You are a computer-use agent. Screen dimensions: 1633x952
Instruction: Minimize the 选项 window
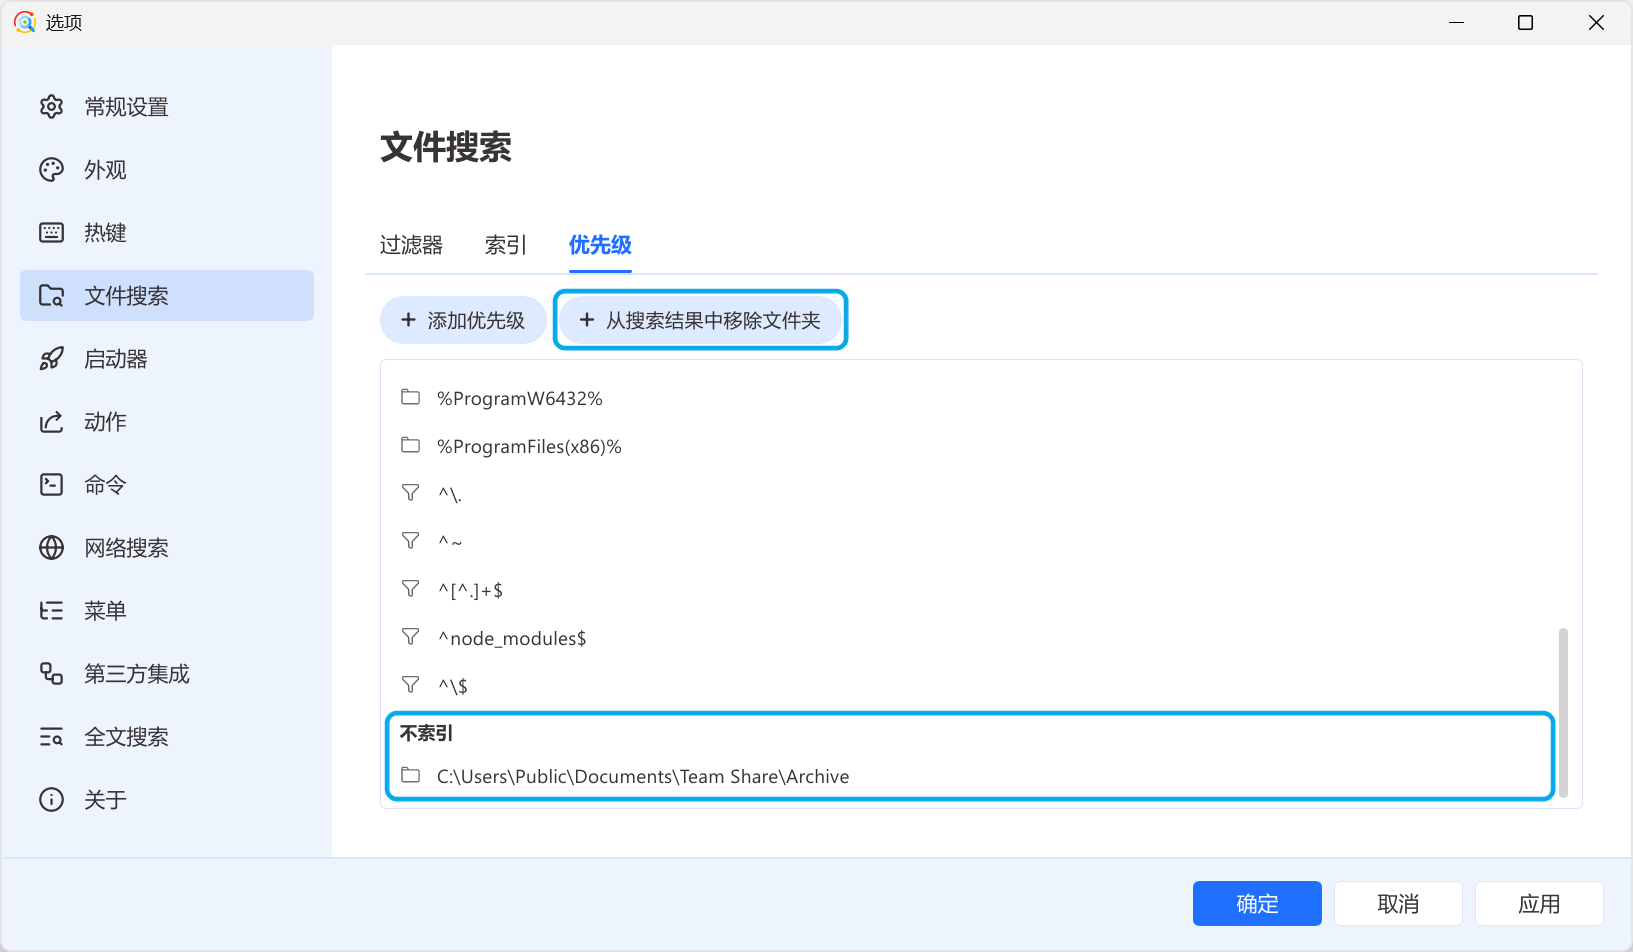(1456, 22)
